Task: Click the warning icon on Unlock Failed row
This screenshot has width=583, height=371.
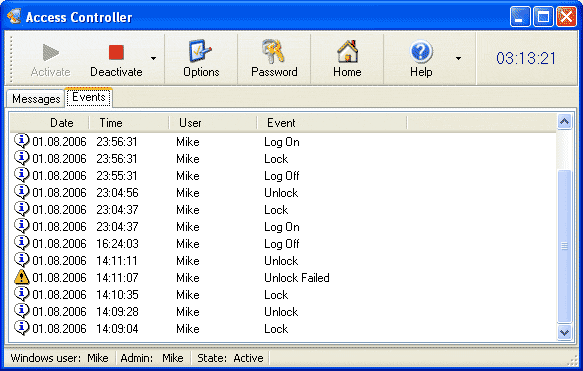Action: coord(22,277)
